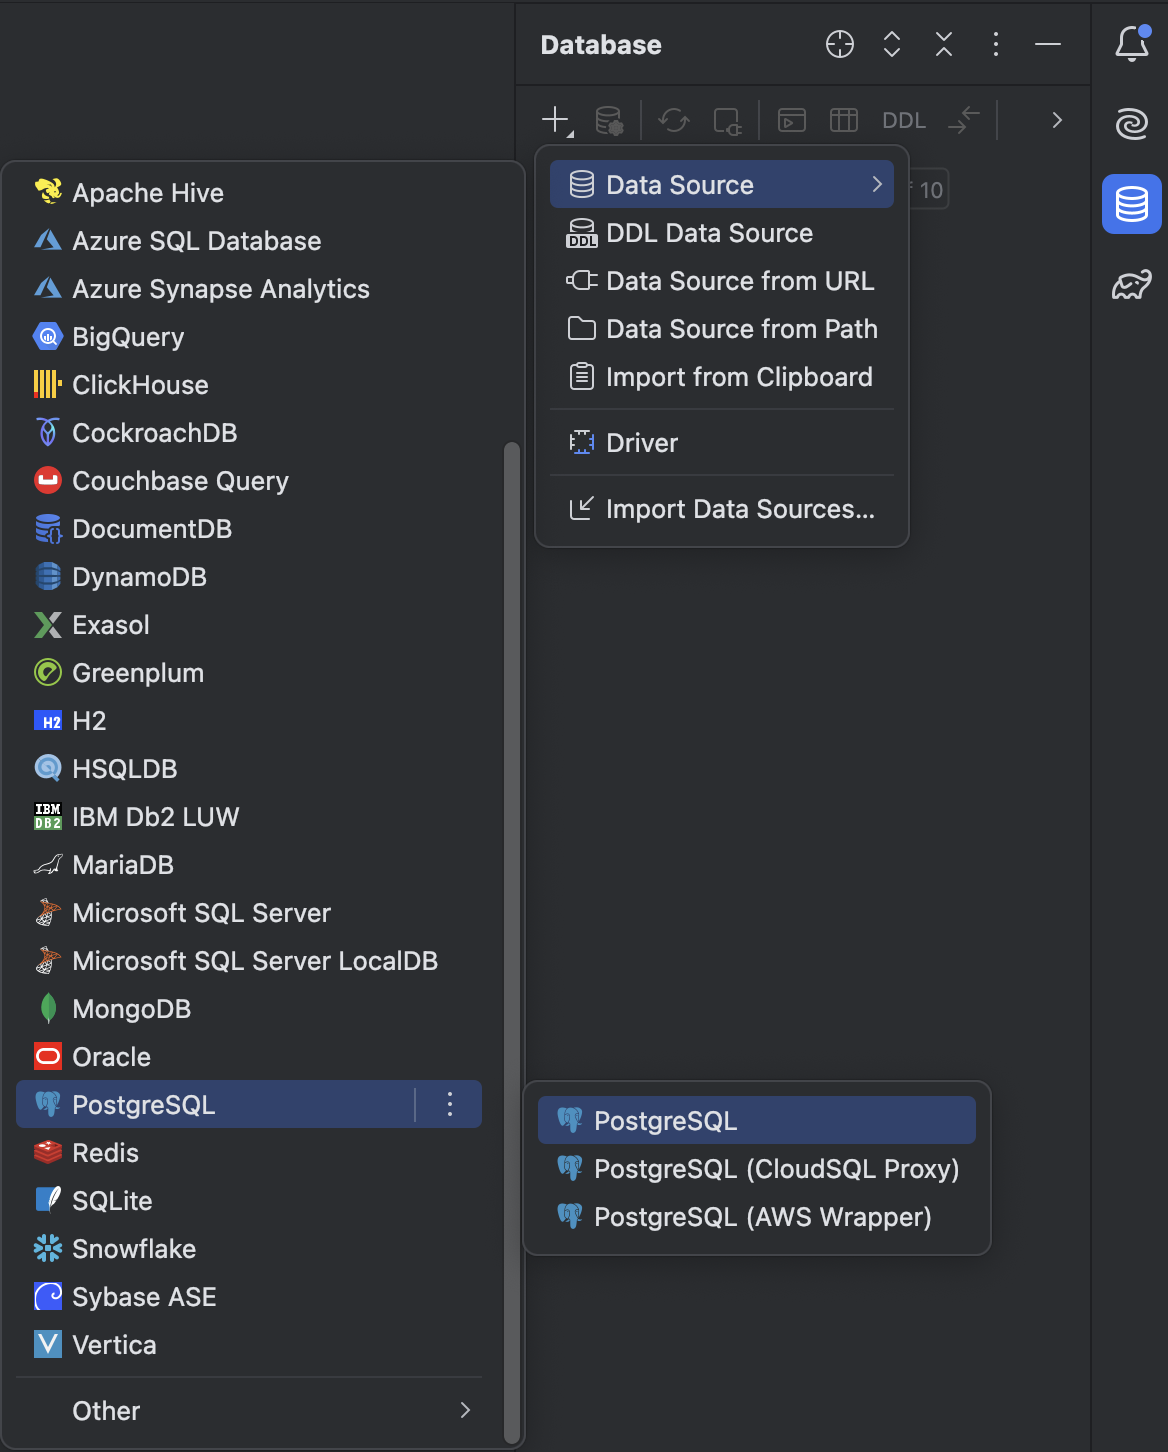Expand the Other submenu
1168x1452 pixels.
coord(249,1411)
